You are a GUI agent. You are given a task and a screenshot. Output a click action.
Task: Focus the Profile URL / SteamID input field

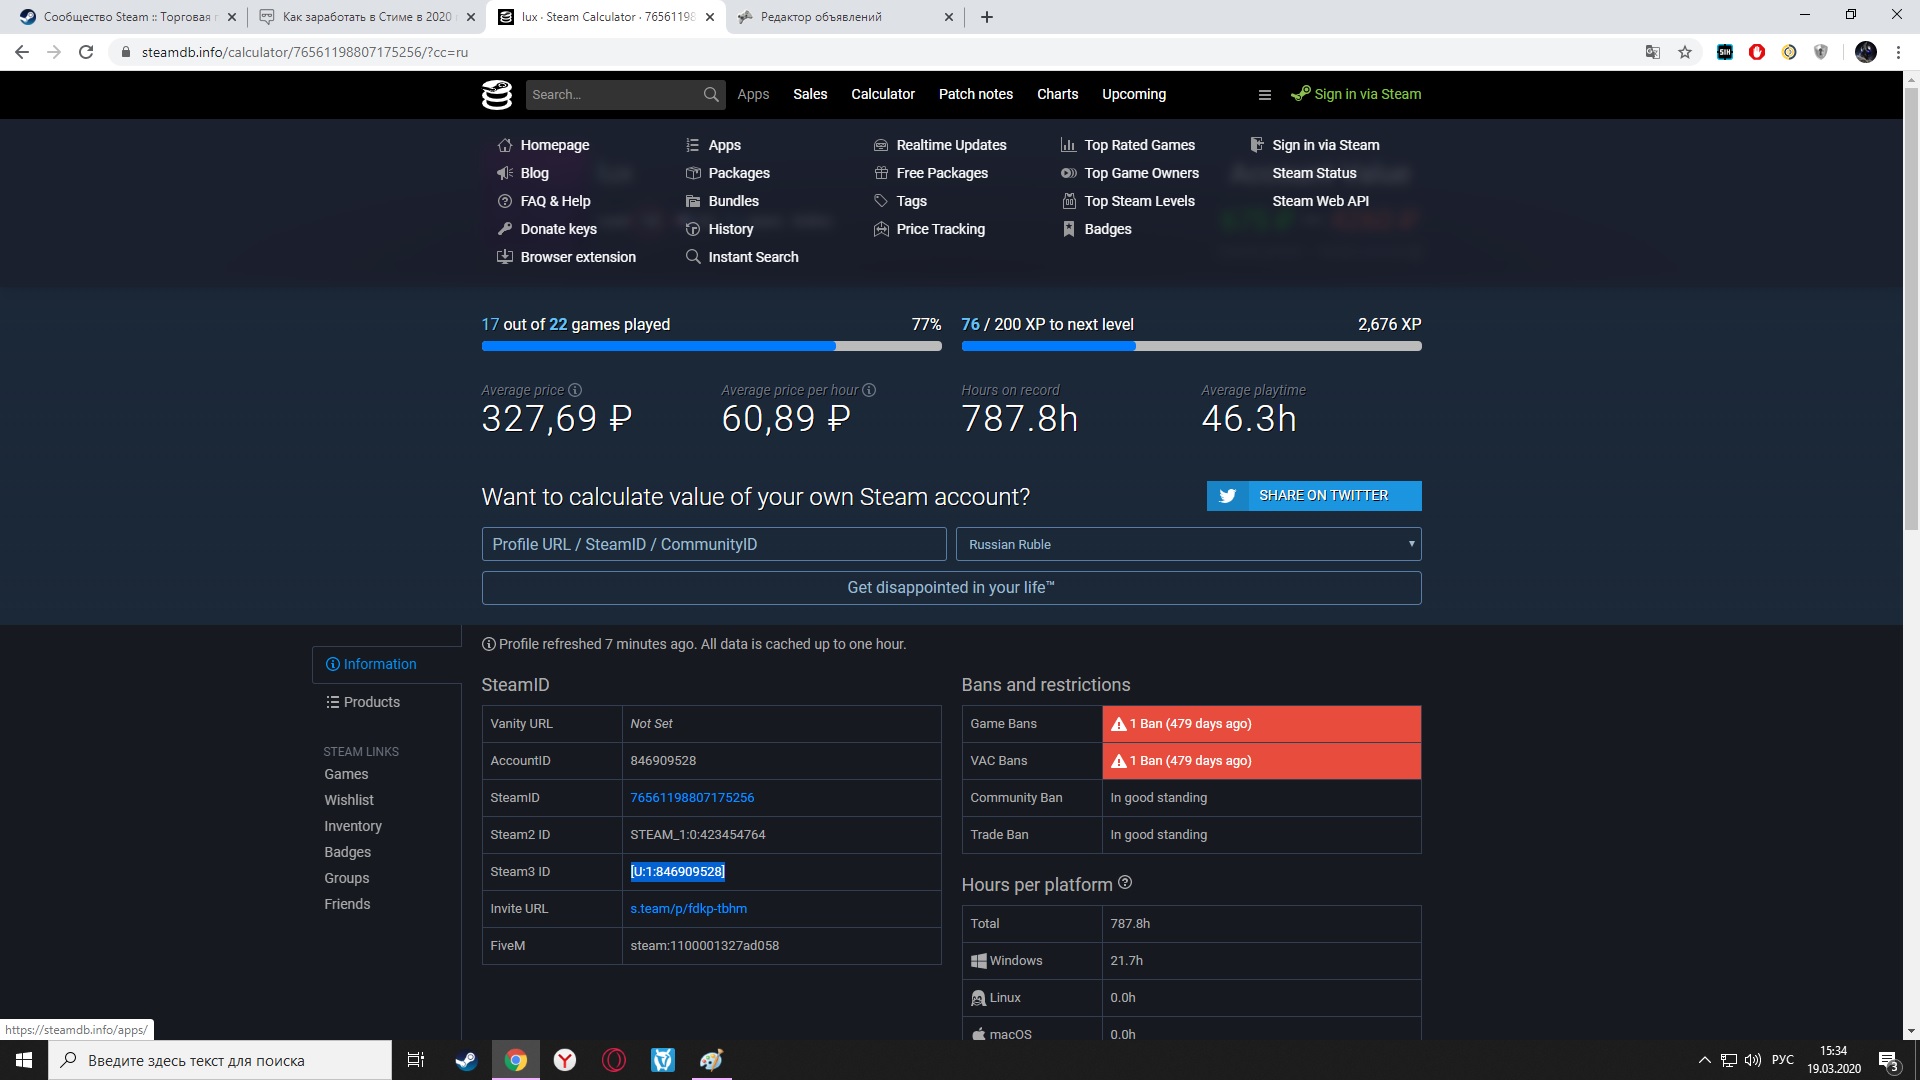tap(714, 544)
